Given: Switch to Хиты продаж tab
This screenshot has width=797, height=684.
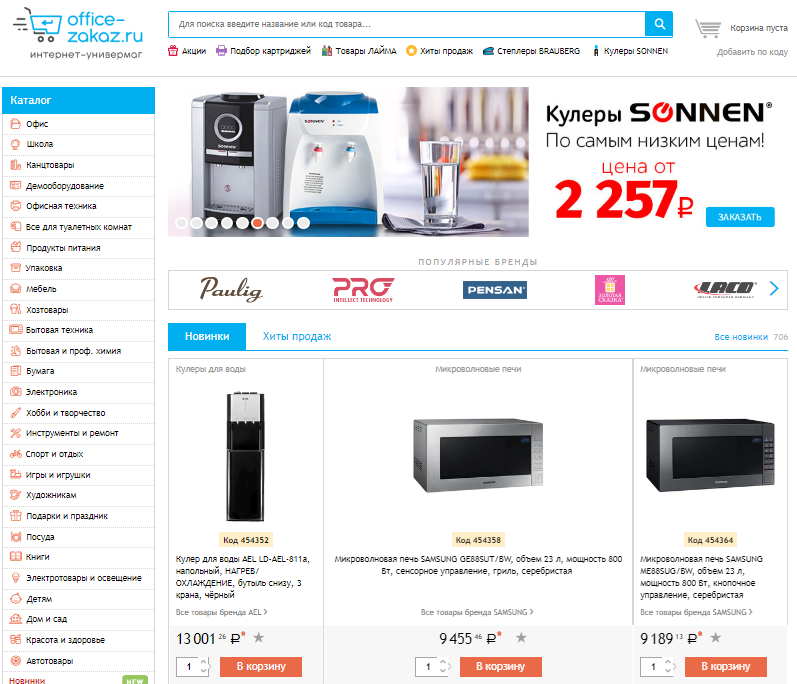Looking at the screenshot, I should tap(297, 336).
